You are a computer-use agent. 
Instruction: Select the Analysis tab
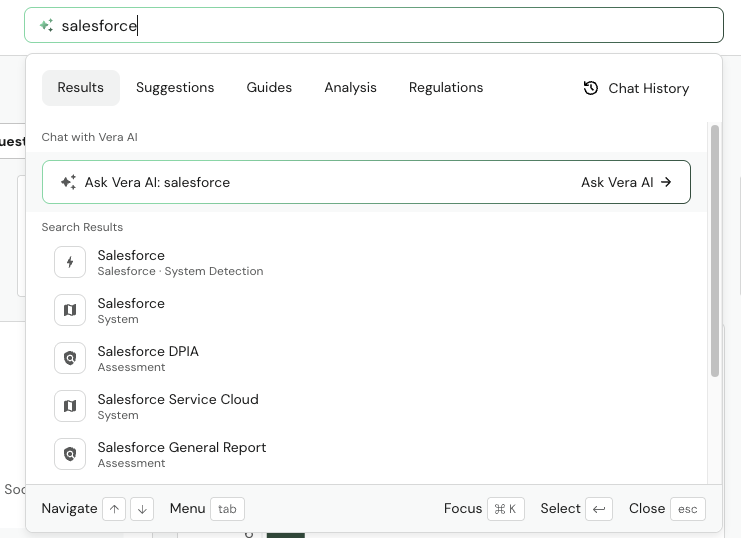(350, 88)
